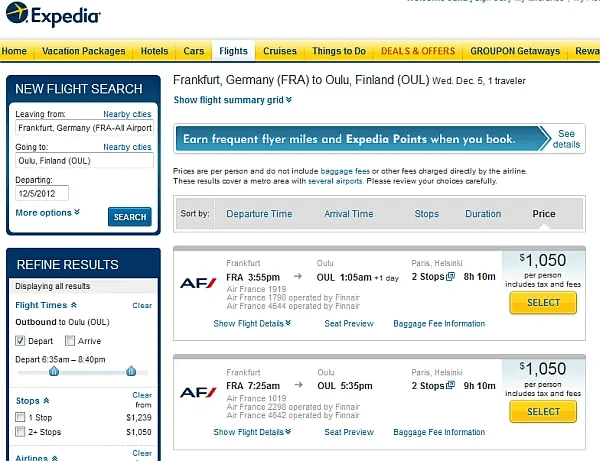Image resolution: width=600 pixels, height=461 pixels.
Task: Click the left departure time slider handle
Action: tap(54, 371)
